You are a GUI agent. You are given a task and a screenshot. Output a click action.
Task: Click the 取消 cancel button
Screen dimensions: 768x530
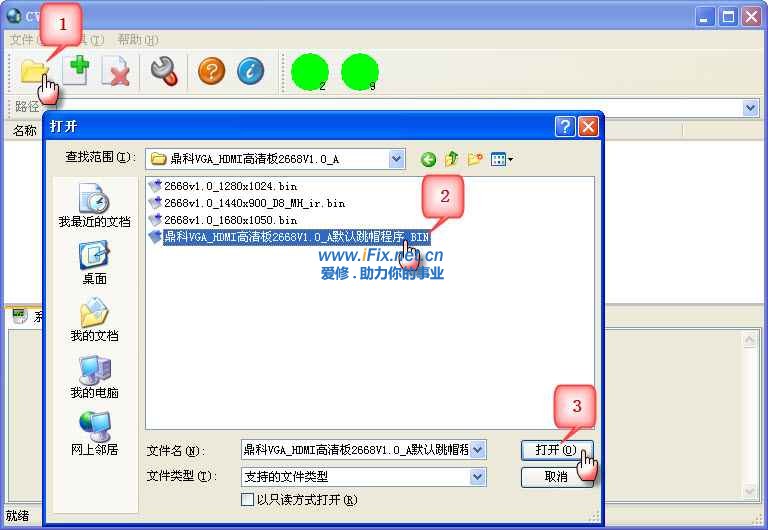click(x=556, y=477)
